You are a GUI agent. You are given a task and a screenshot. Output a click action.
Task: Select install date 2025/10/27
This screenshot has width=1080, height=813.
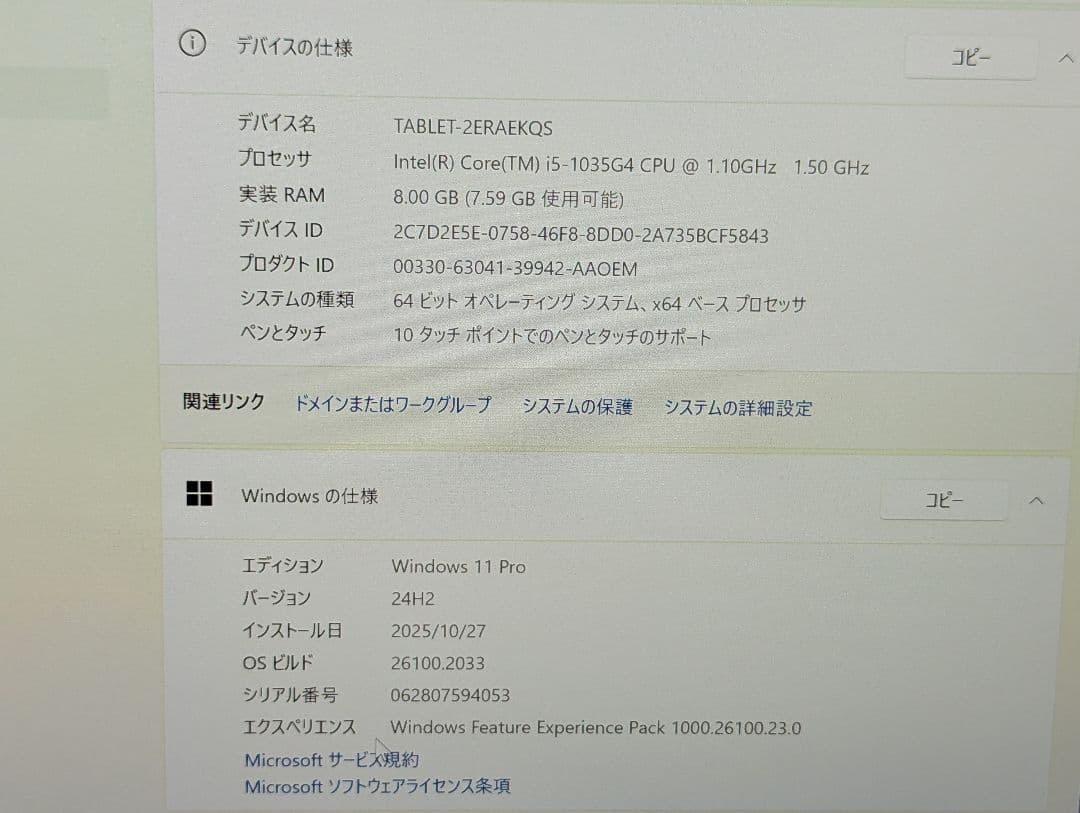point(438,631)
